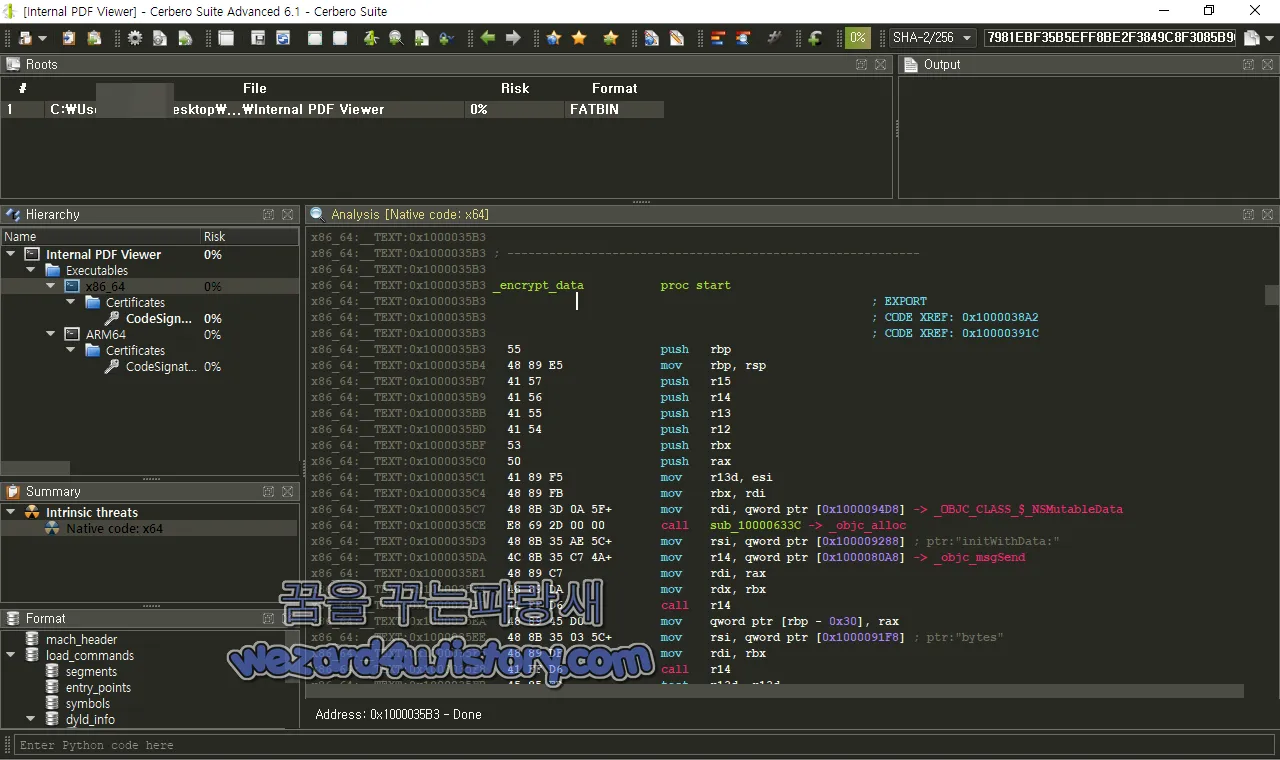Float the Roots panel
Screen dimensions: 1280x760
click(861, 64)
